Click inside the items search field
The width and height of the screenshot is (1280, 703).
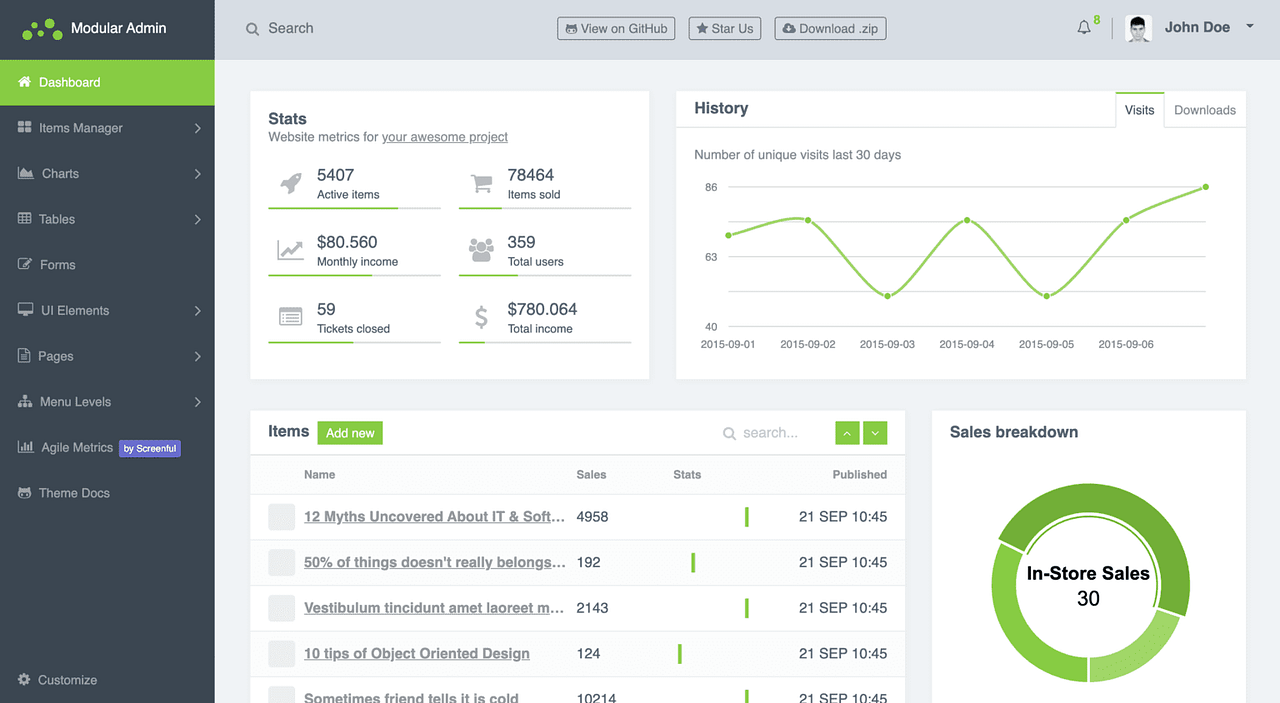770,432
